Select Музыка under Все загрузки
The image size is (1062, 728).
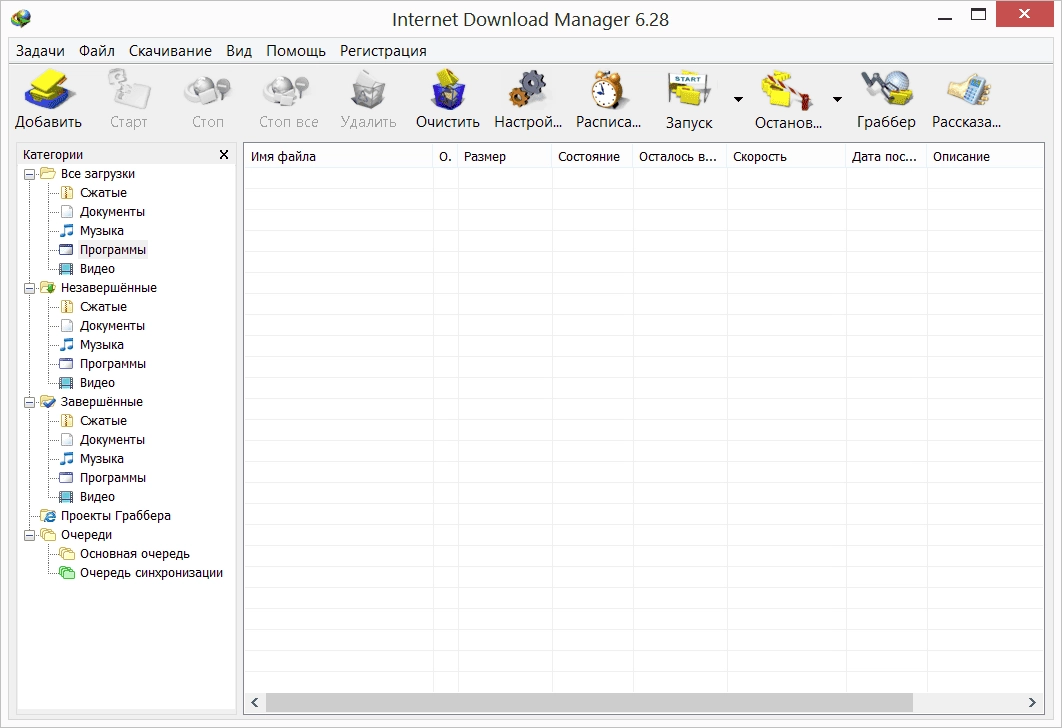click(102, 231)
